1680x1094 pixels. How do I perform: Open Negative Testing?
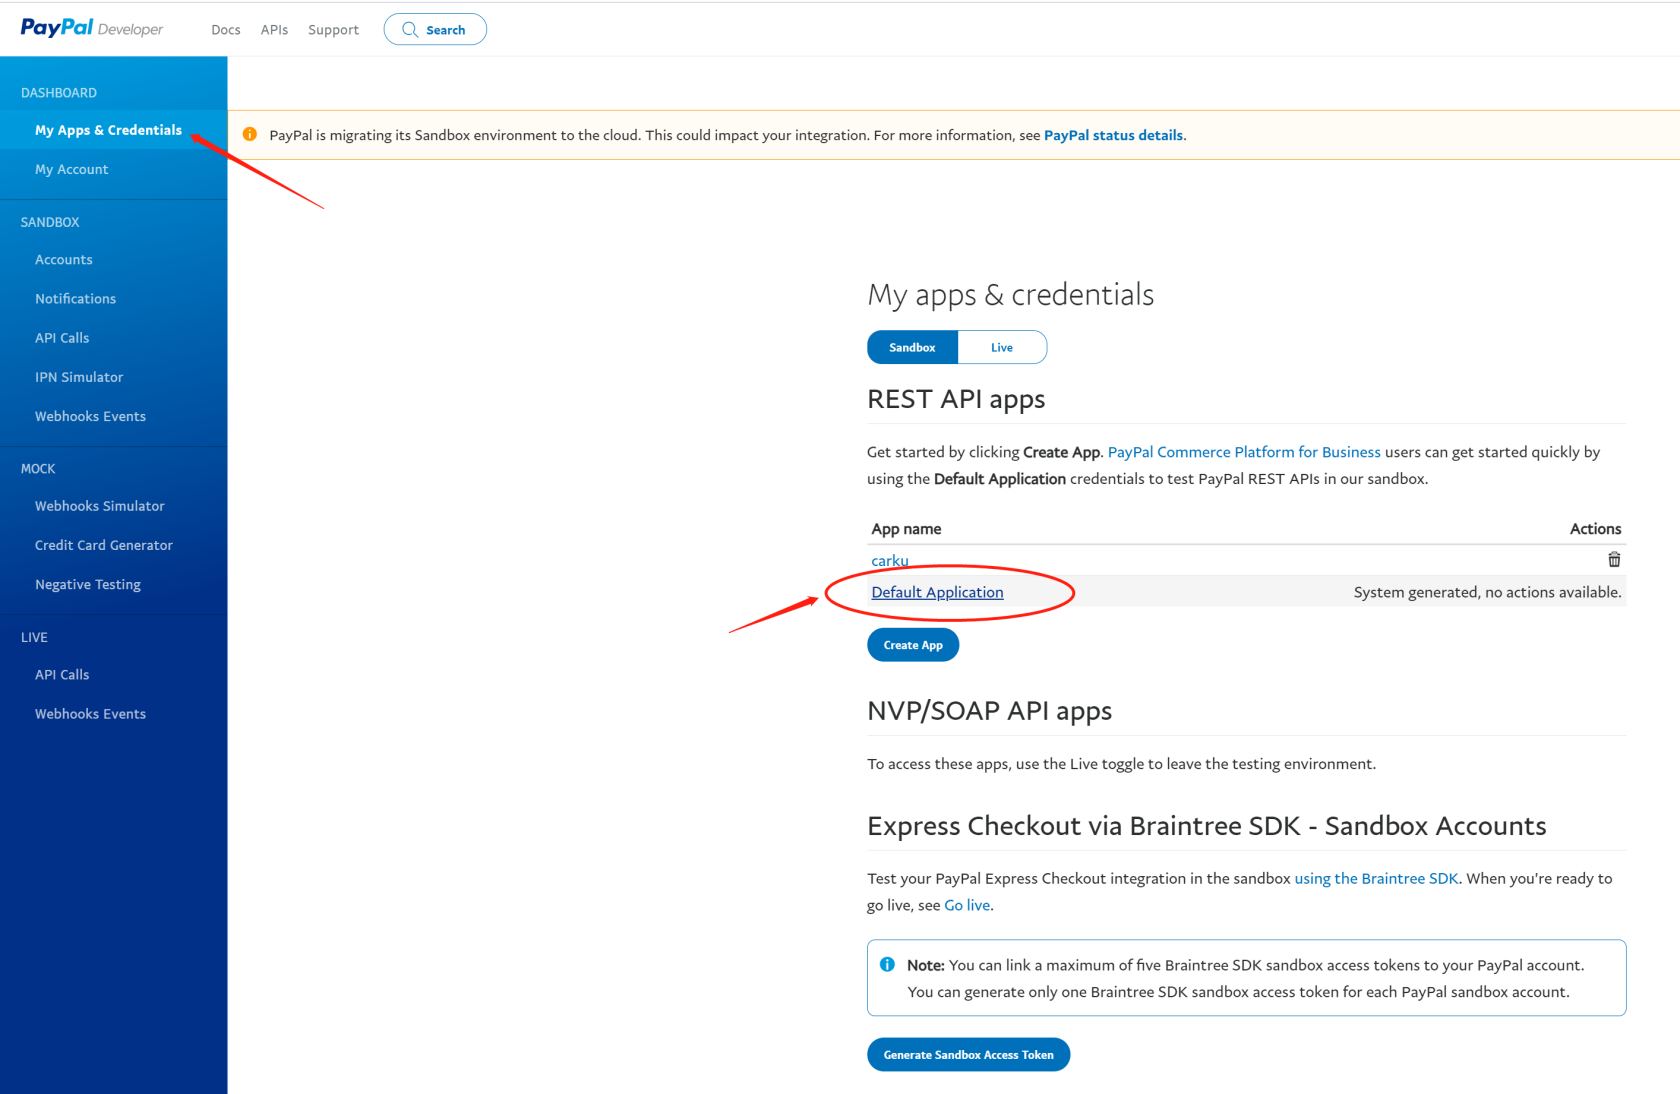tap(88, 584)
